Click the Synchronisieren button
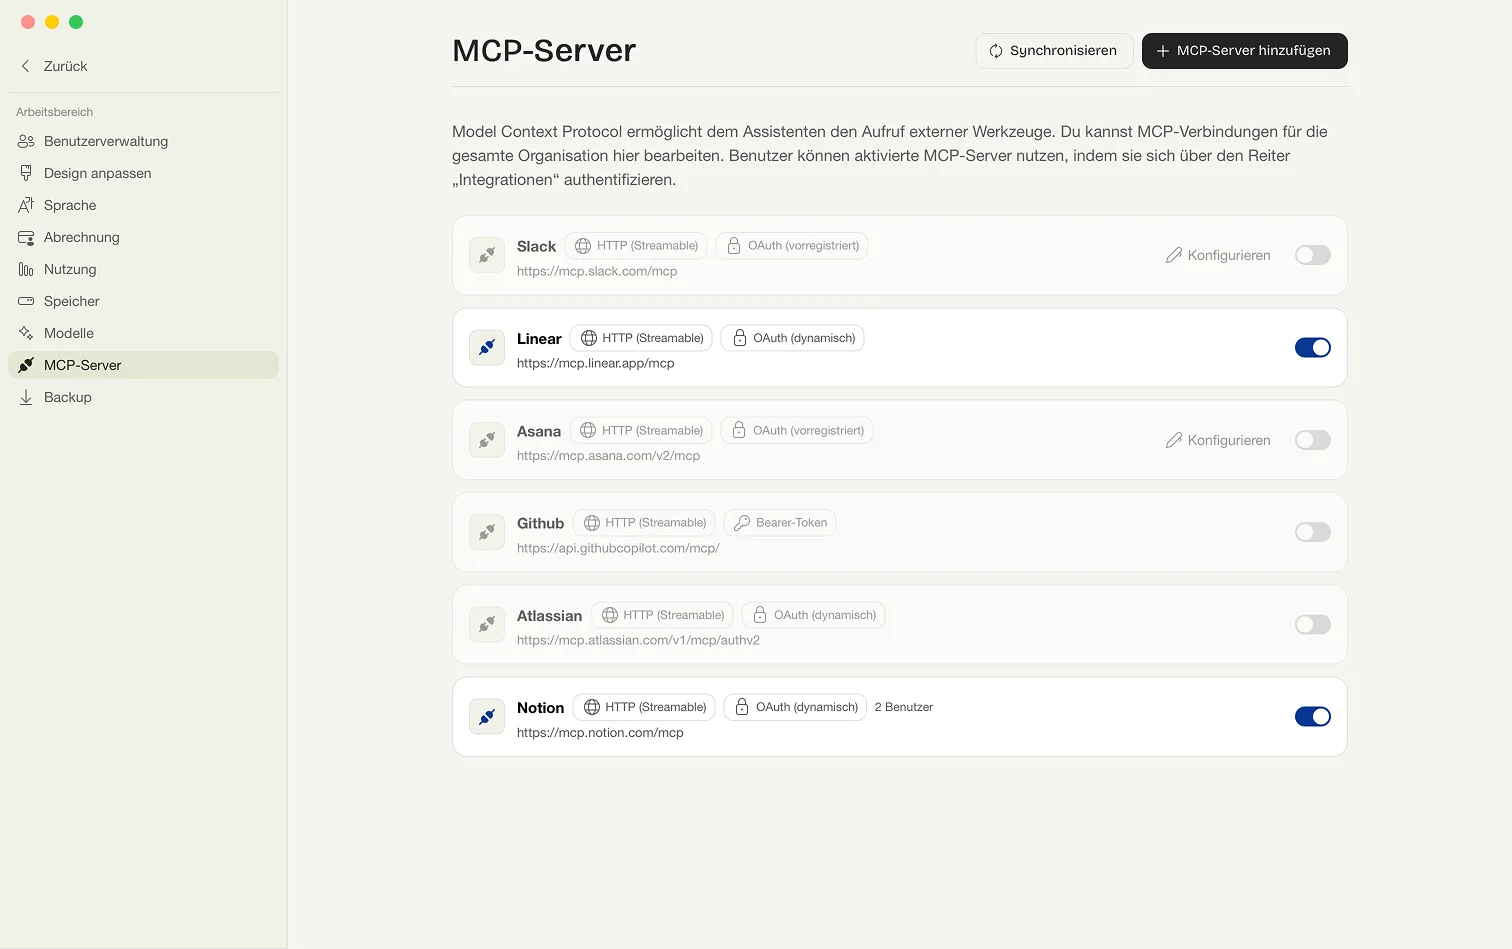Image resolution: width=1512 pixels, height=949 pixels. click(1054, 51)
